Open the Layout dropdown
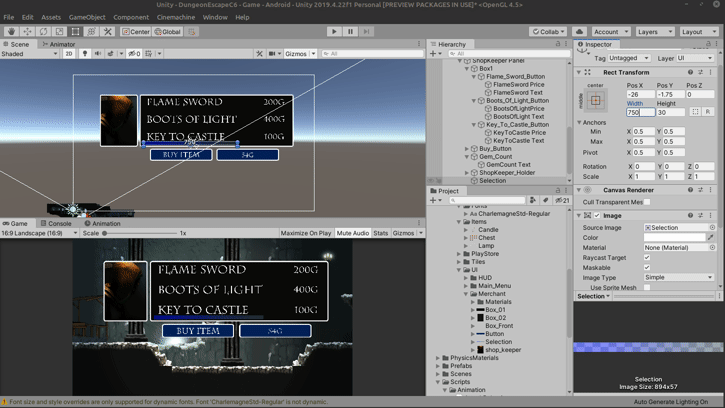 coord(698,31)
